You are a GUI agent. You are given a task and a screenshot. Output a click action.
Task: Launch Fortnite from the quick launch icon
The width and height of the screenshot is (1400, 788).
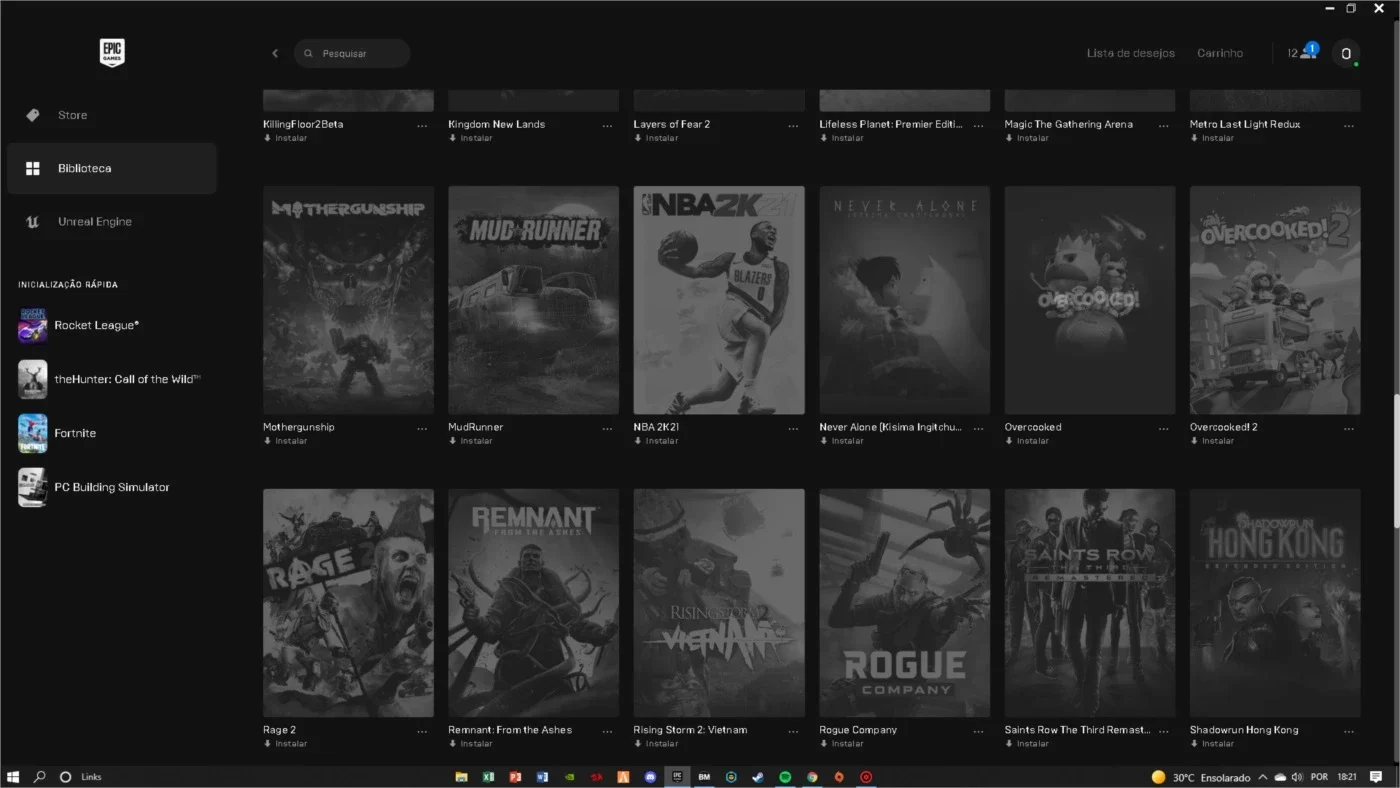[33, 433]
